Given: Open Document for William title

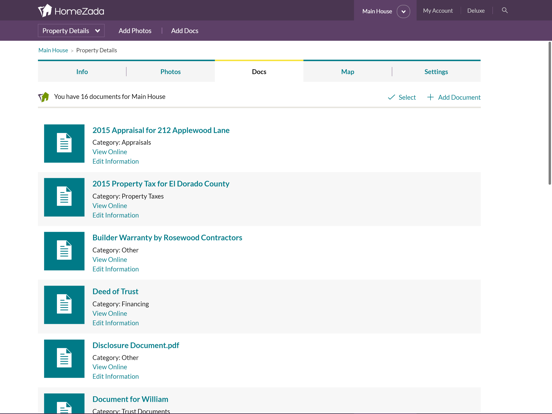Looking at the screenshot, I should [130, 399].
